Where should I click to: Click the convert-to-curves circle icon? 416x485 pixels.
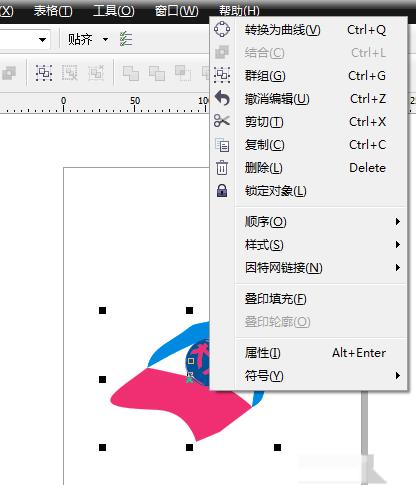click(222, 29)
